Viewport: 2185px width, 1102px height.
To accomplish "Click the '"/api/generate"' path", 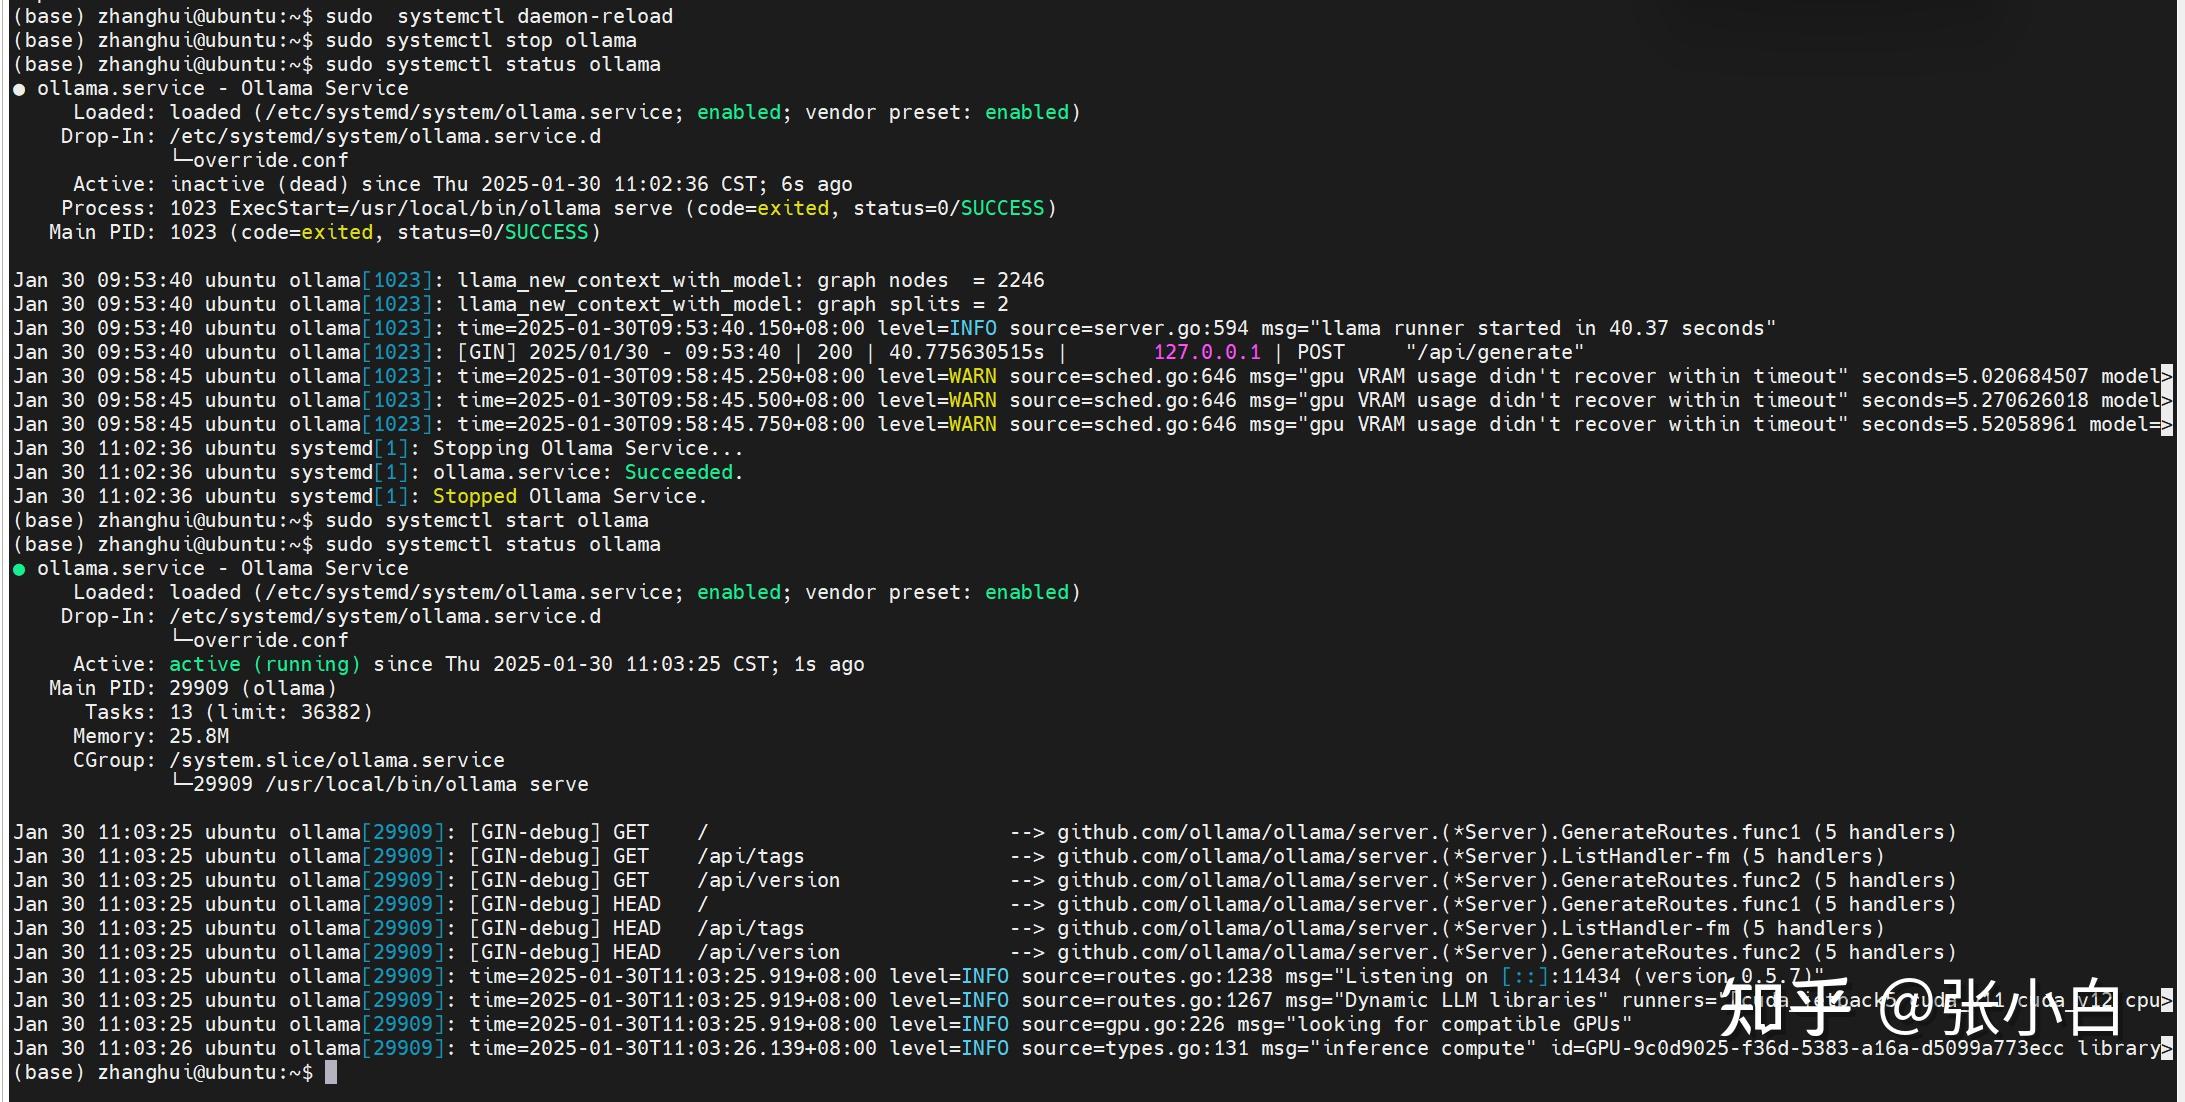I will (x=1495, y=352).
